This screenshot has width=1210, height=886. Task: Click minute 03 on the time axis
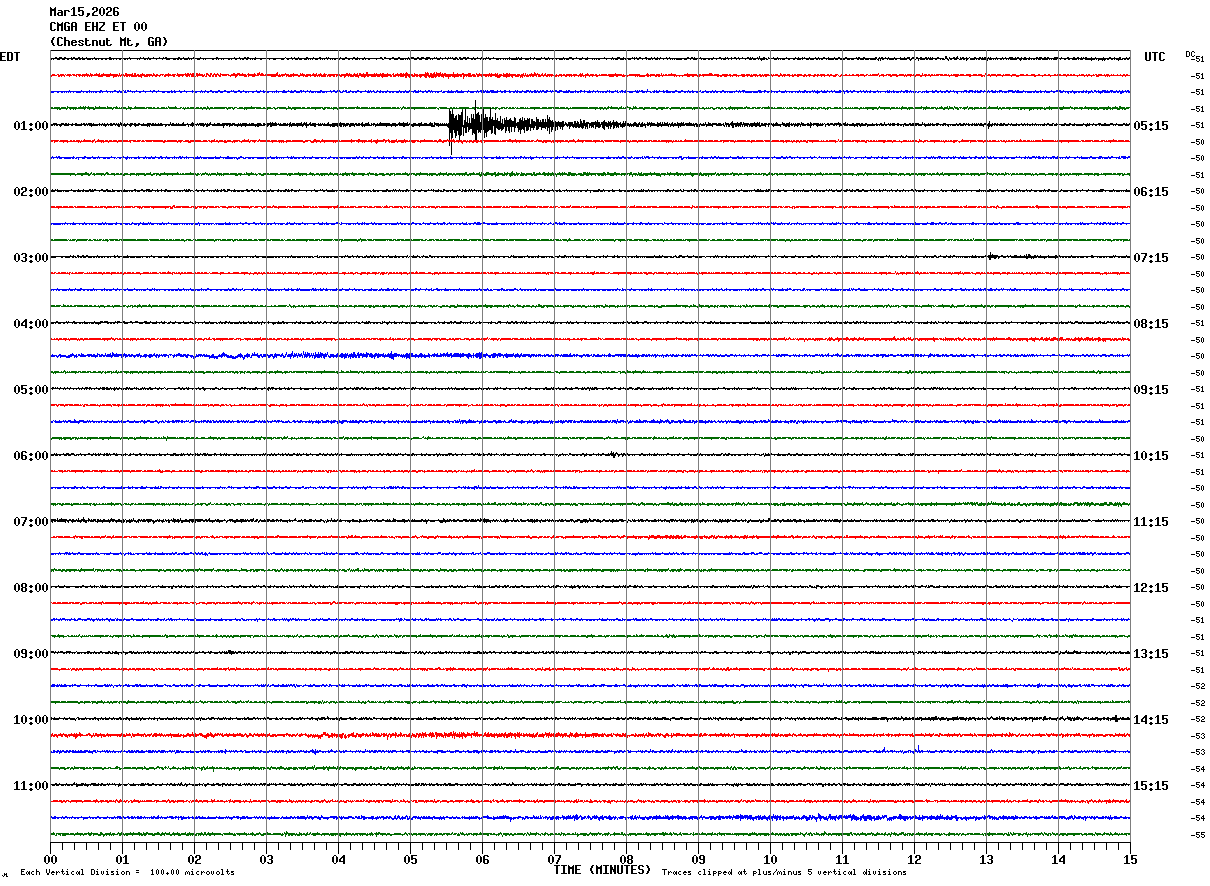pos(266,859)
